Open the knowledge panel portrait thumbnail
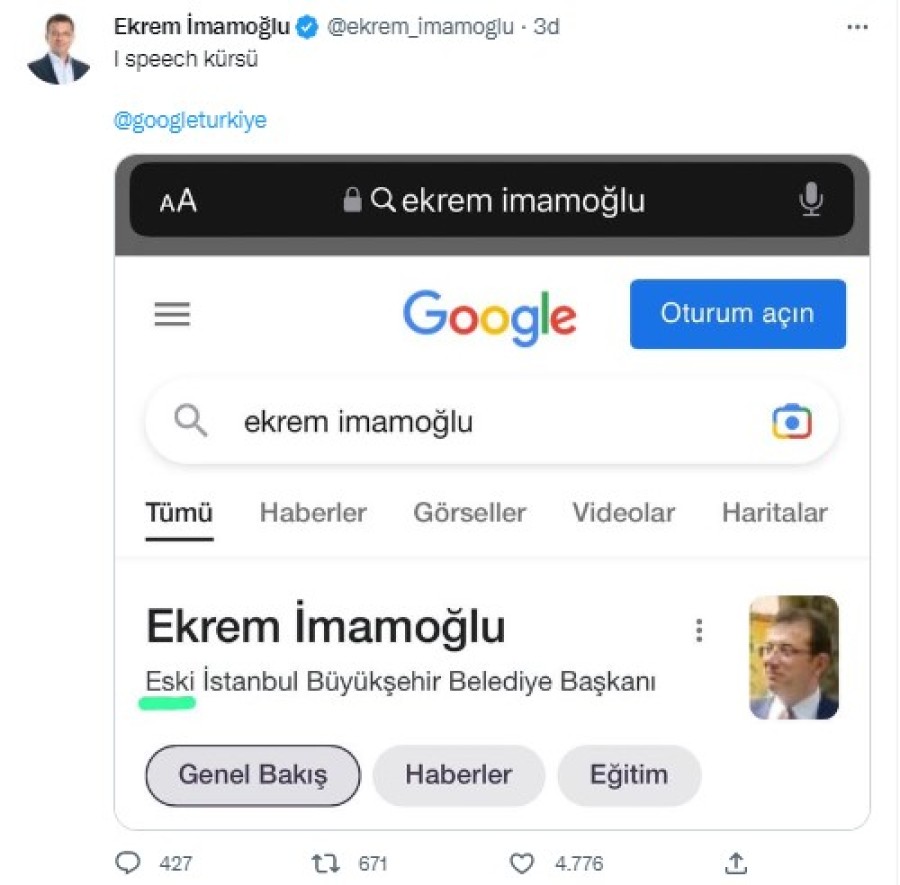Screen dimensions: 900x885 point(794,657)
